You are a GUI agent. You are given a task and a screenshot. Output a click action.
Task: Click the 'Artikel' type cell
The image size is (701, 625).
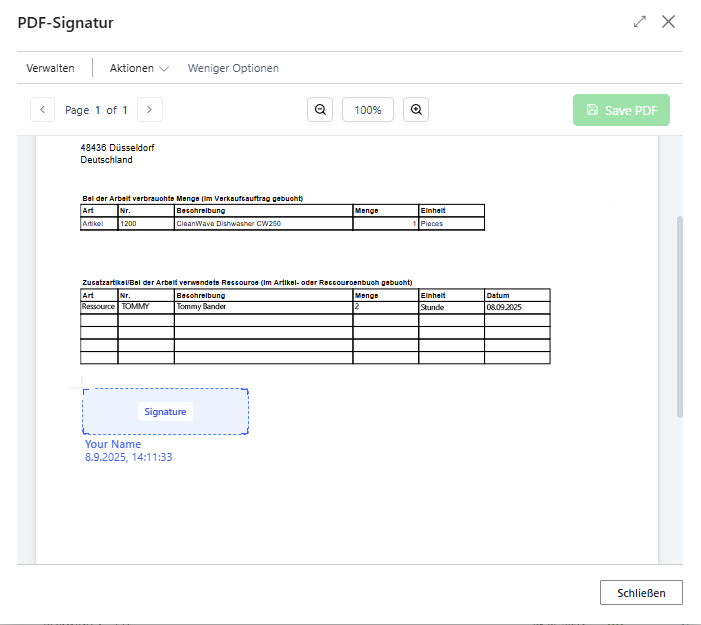(x=99, y=224)
